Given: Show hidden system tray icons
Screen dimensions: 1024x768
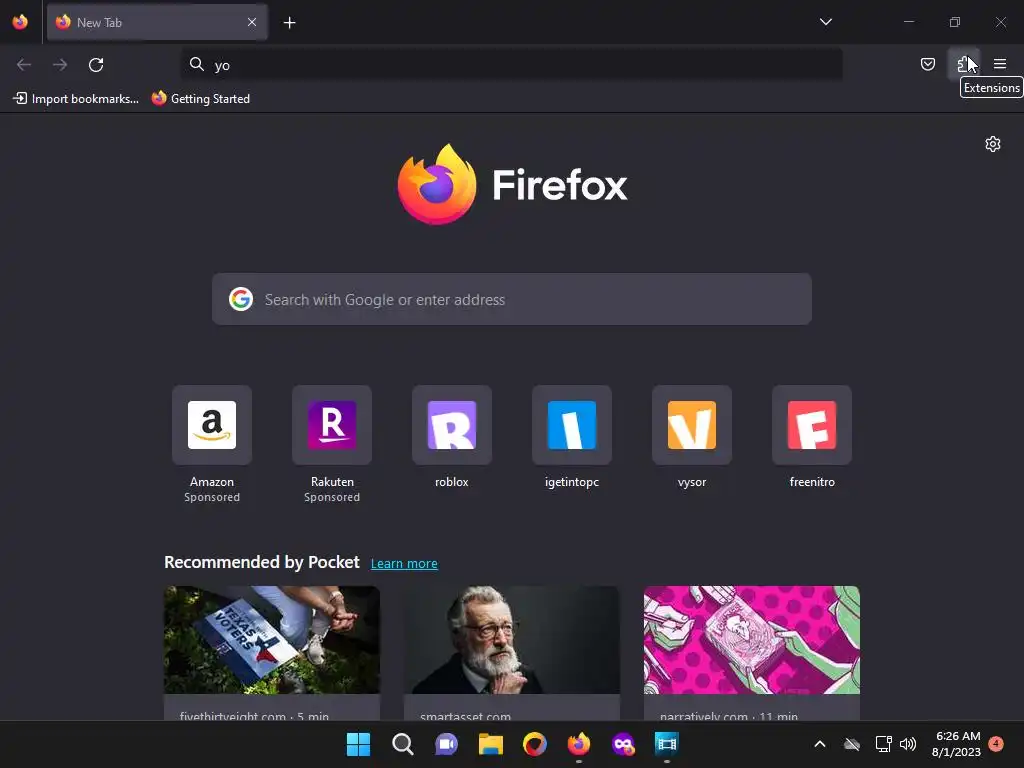Looking at the screenshot, I should 820,744.
